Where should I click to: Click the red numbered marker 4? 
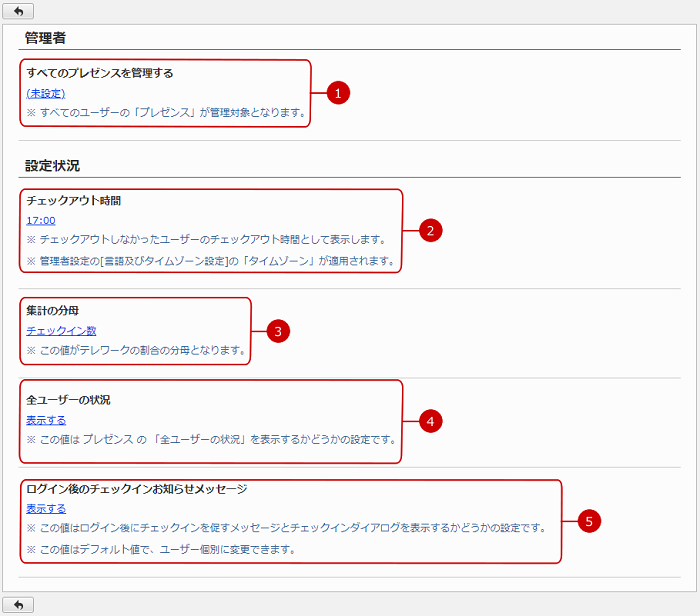point(430,421)
